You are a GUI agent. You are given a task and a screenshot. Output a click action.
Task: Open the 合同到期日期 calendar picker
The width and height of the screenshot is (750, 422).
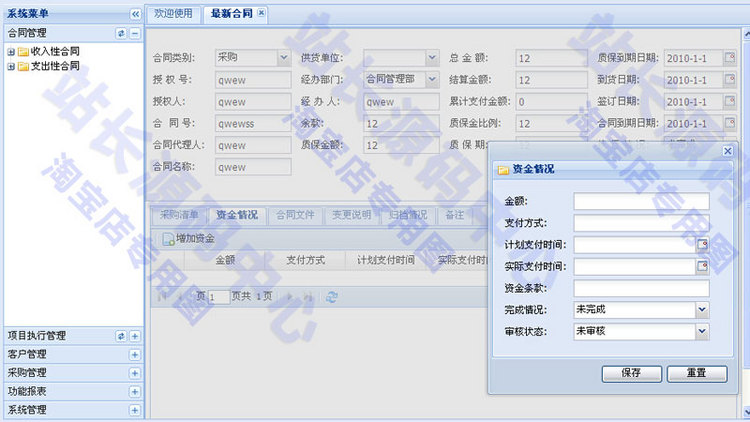click(x=729, y=123)
